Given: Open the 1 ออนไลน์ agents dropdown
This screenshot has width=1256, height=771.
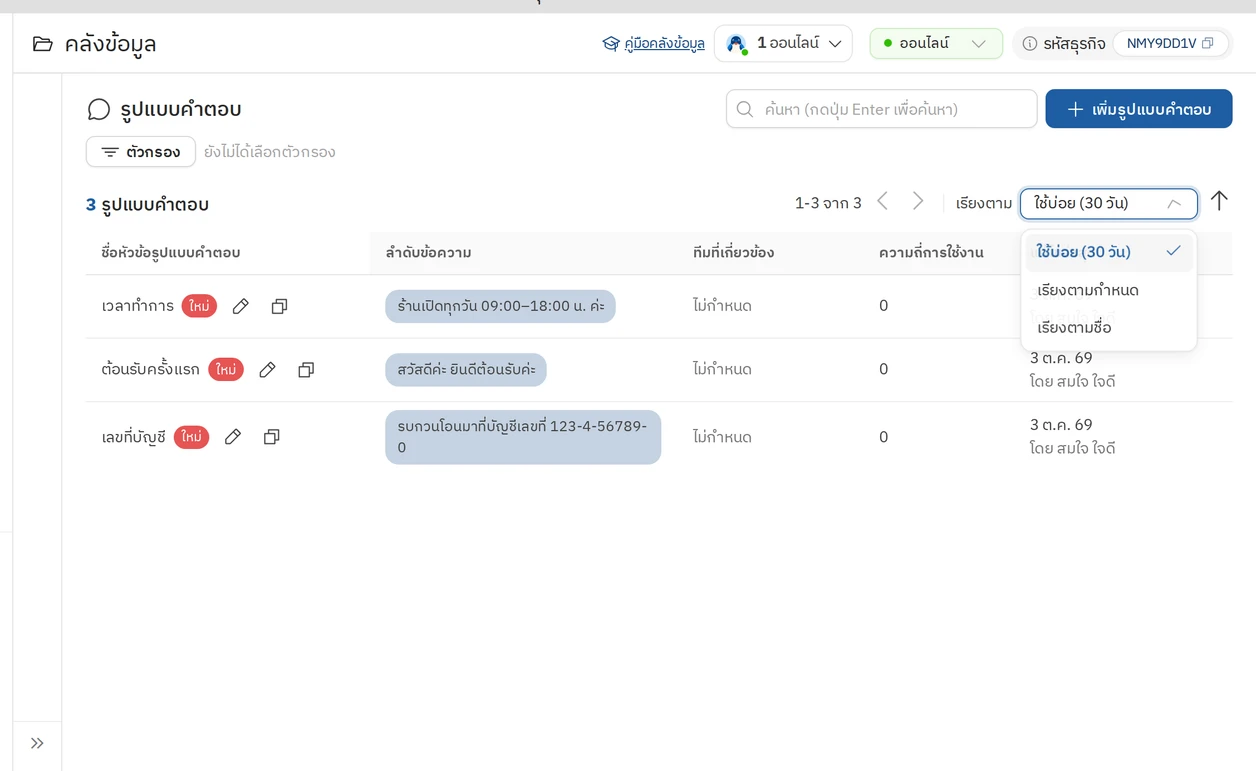Looking at the screenshot, I should pyautogui.click(x=783, y=43).
